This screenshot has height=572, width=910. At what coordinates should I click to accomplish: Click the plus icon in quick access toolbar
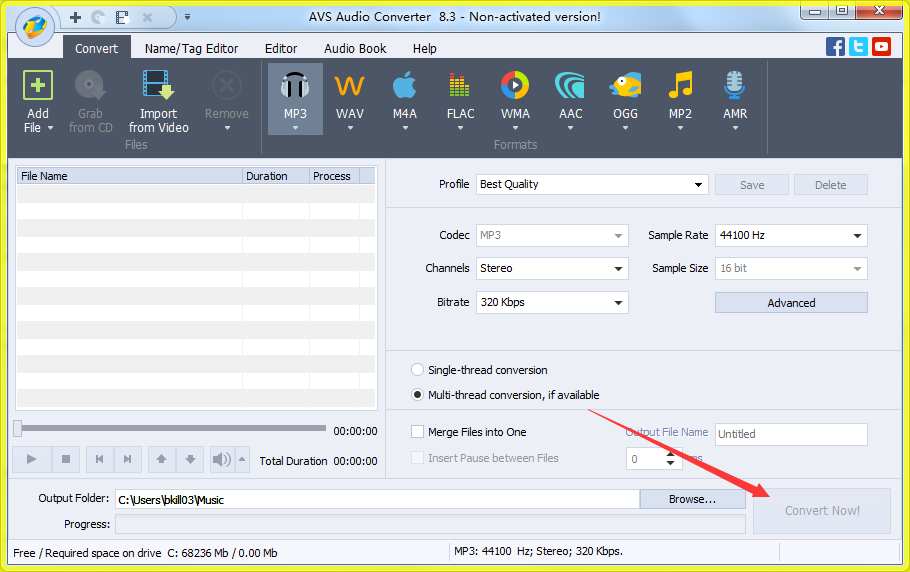(75, 17)
